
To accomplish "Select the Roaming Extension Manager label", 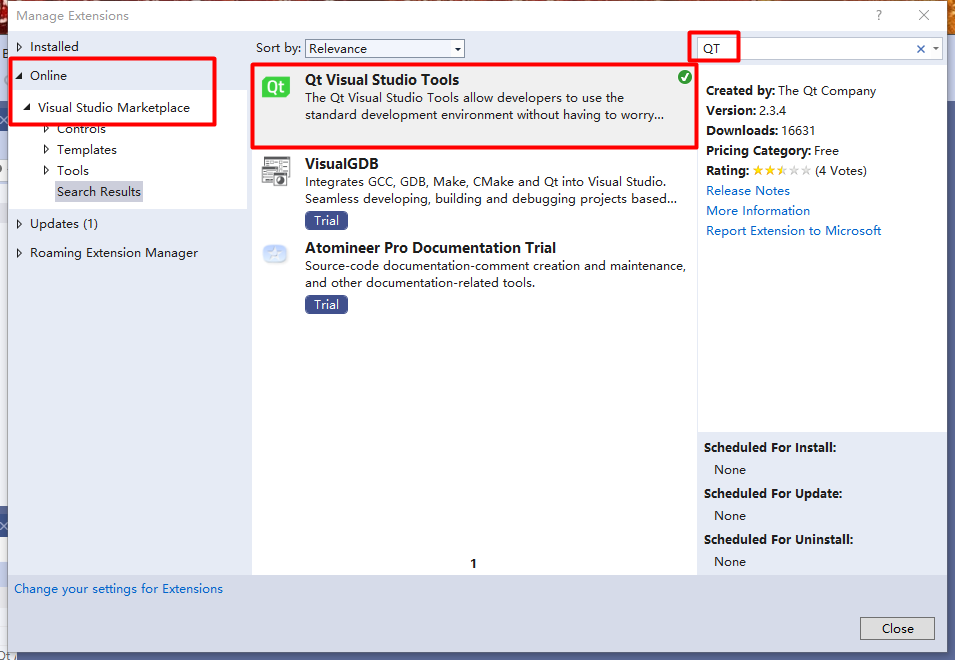I will (114, 253).
